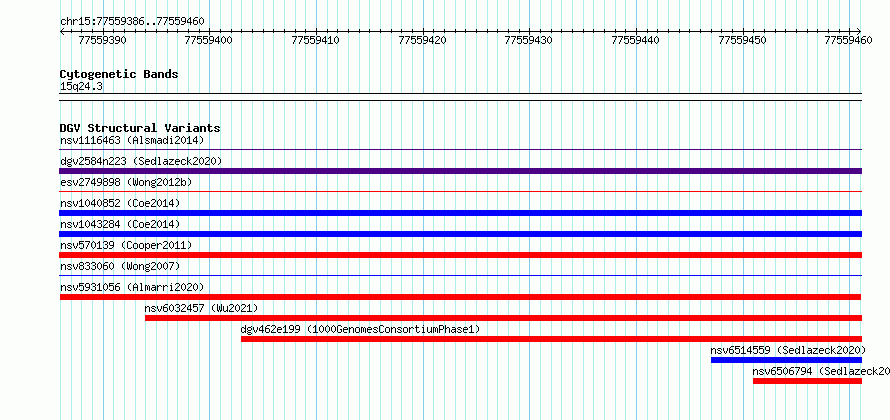Select the nsv570139 (Cooper2011) red bar
Screen dimensions: 890x420
pos(460,255)
